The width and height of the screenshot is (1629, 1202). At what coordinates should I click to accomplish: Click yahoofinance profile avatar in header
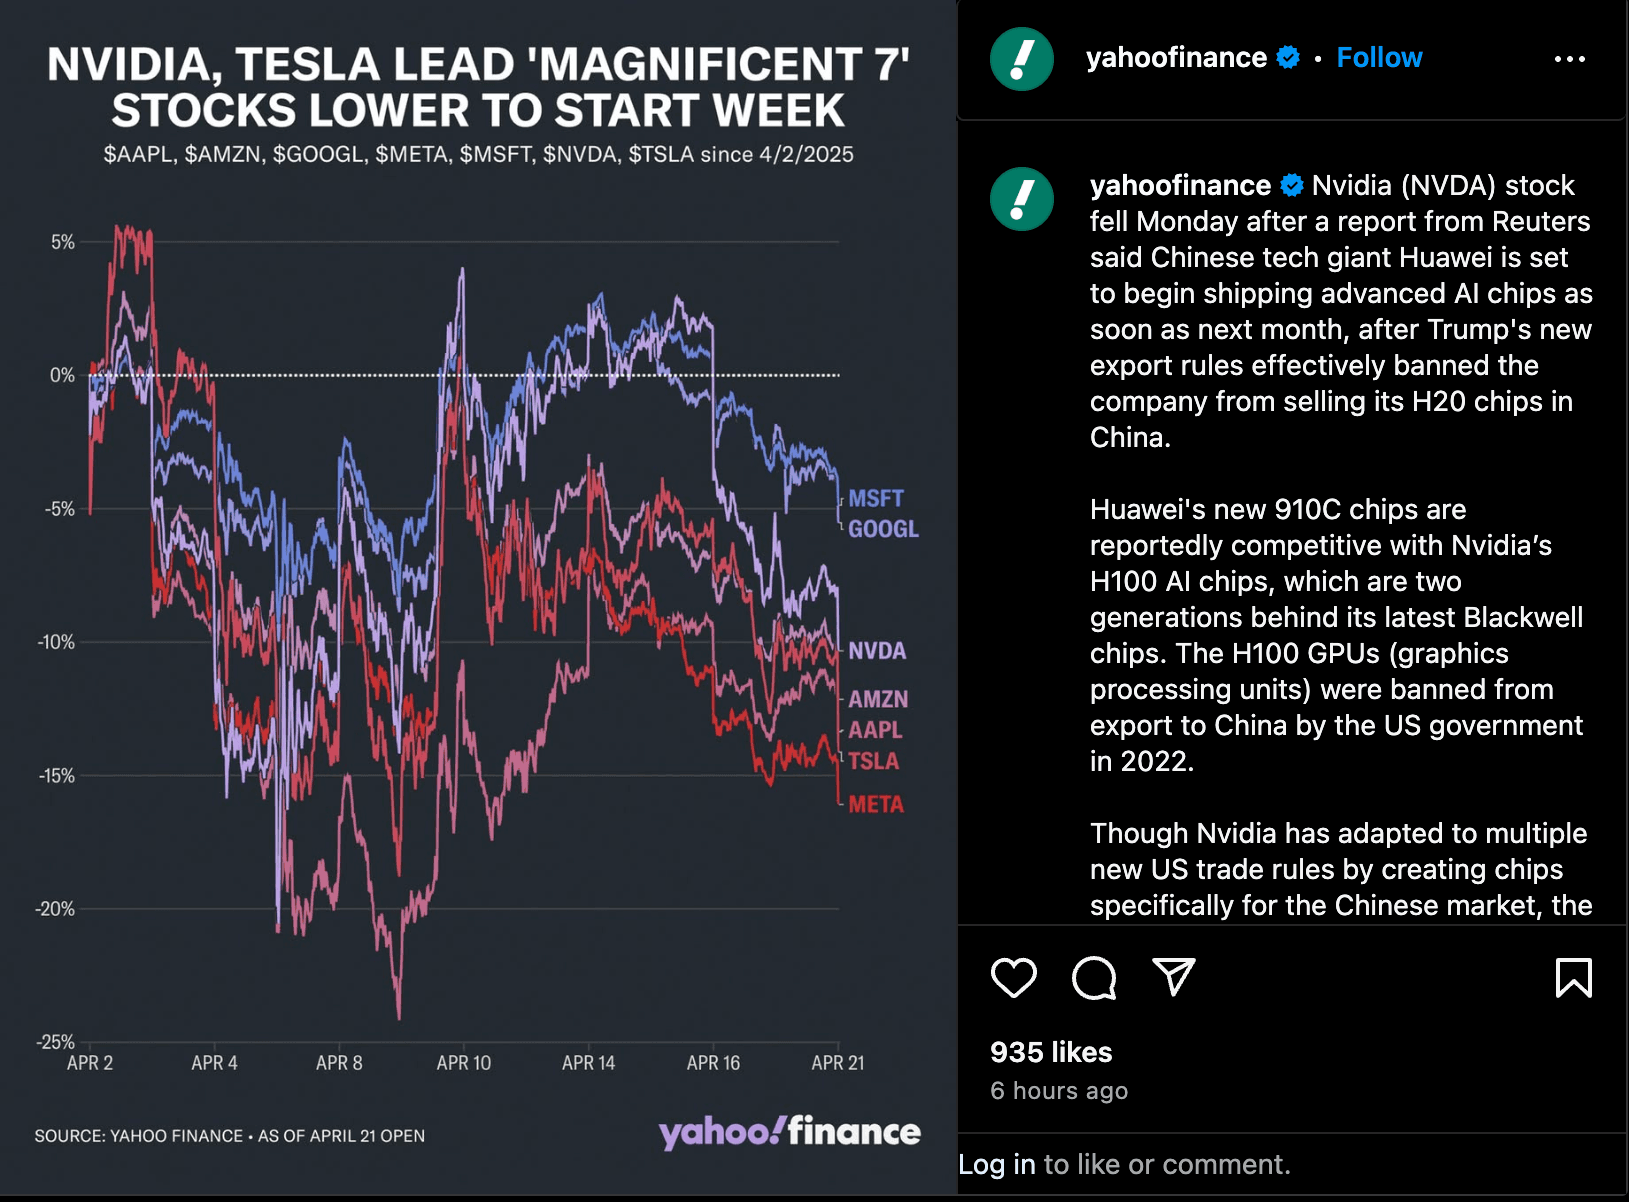1021,59
